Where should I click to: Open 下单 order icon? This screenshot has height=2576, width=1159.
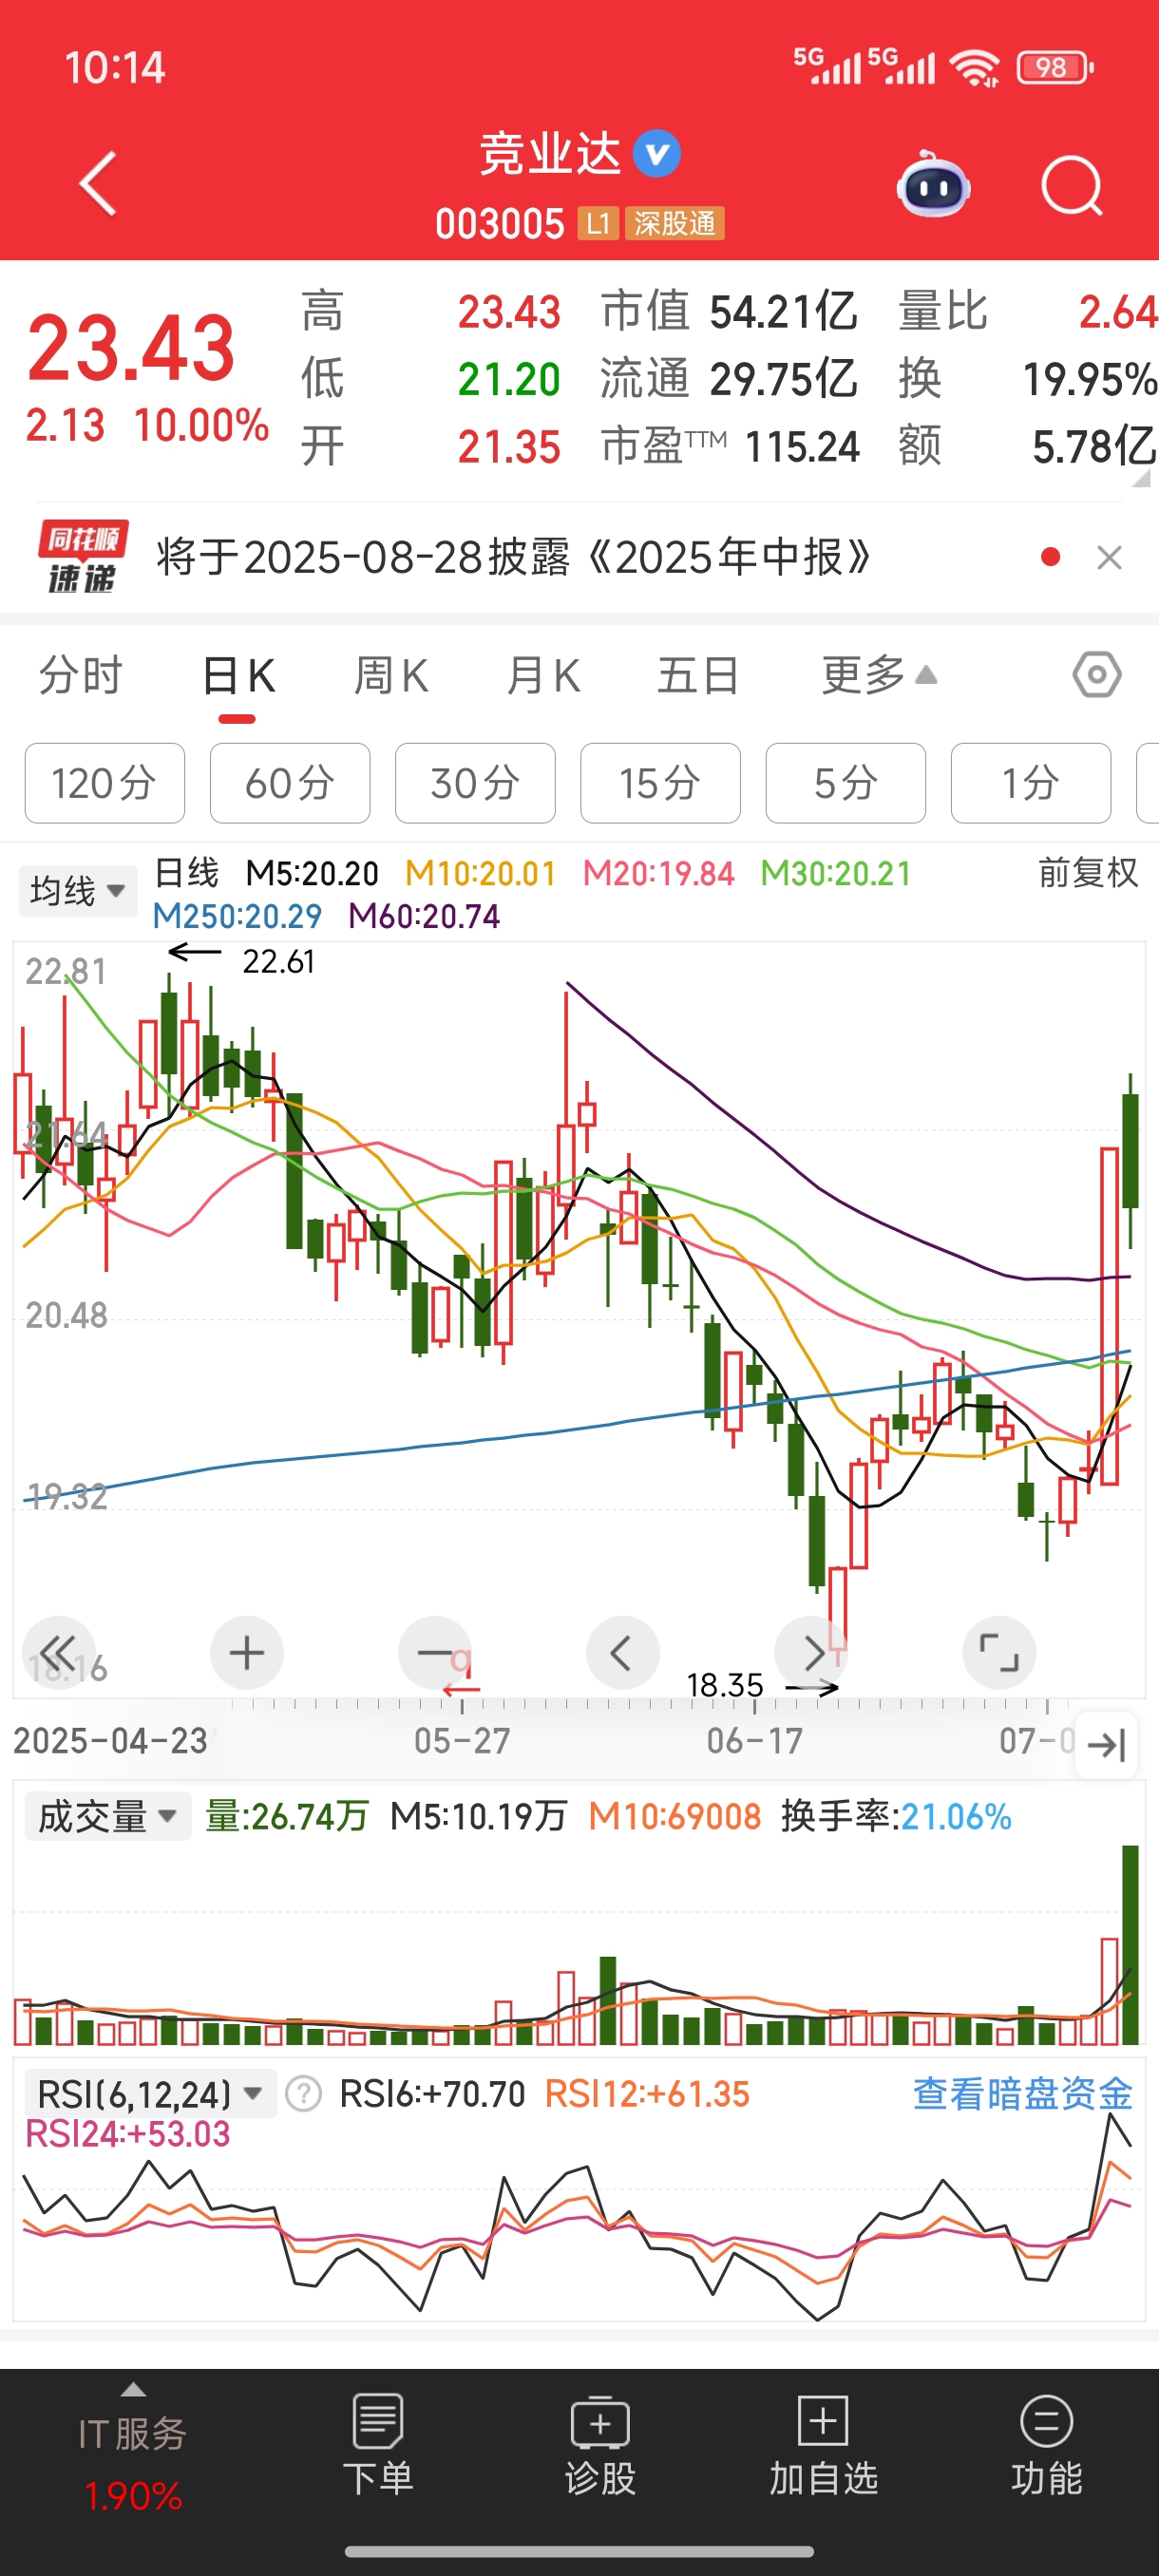coord(378,2446)
